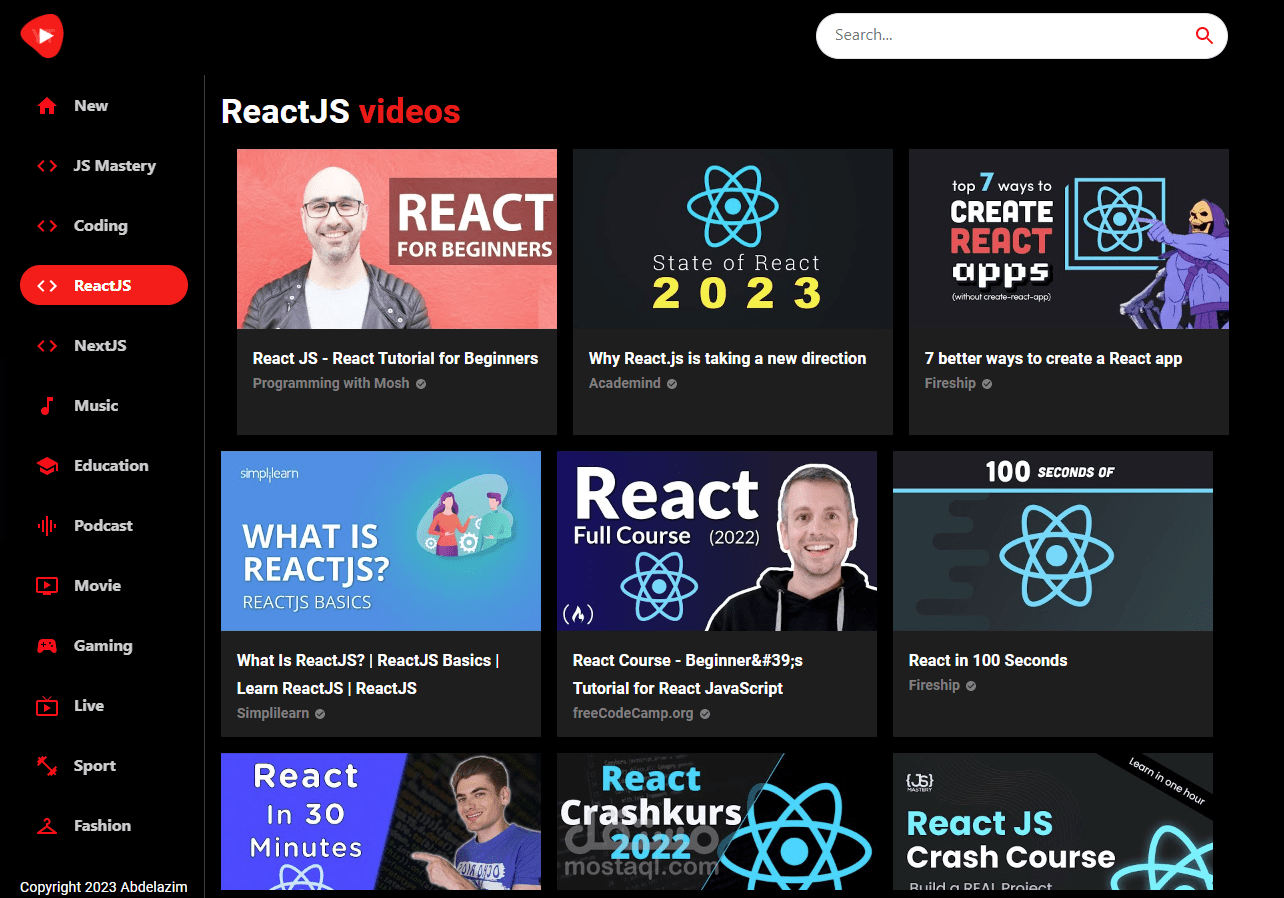The height and width of the screenshot is (898, 1284).
Task: Open the Music category
Action: tap(104, 406)
